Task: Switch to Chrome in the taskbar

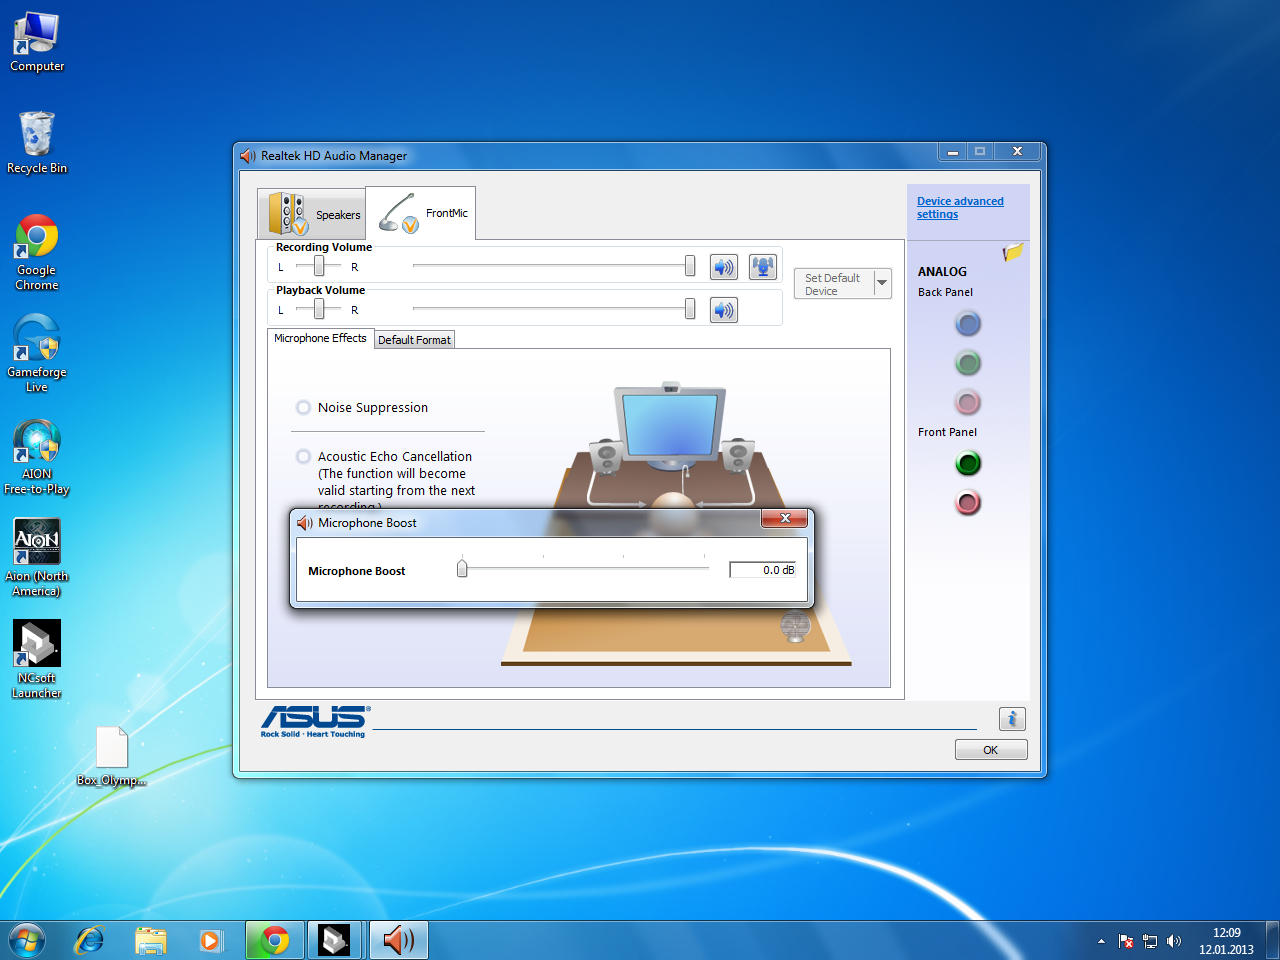Action: pos(275,941)
